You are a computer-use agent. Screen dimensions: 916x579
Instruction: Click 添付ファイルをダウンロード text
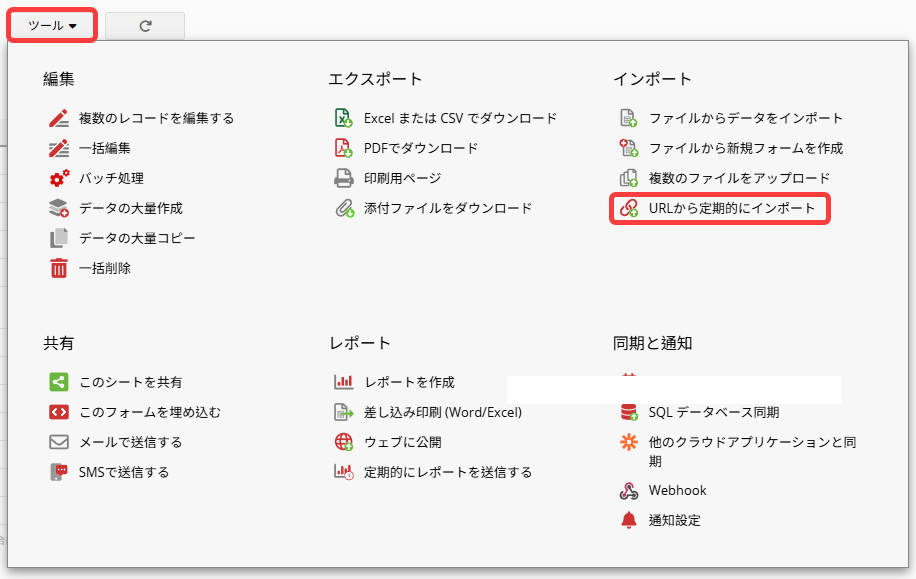point(448,209)
